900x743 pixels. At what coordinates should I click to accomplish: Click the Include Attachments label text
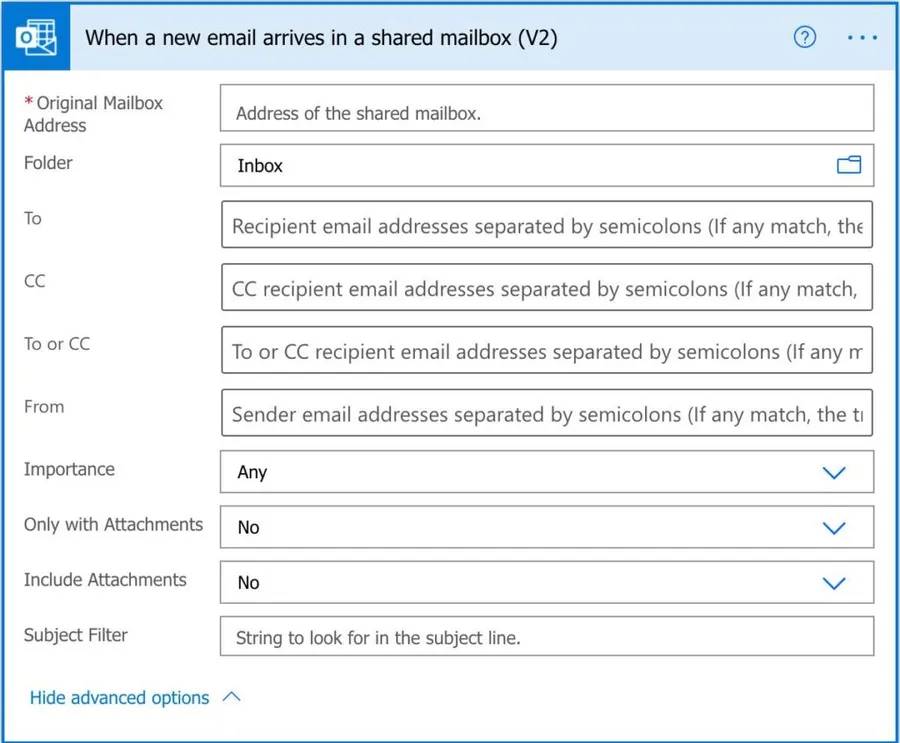(105, 580)
